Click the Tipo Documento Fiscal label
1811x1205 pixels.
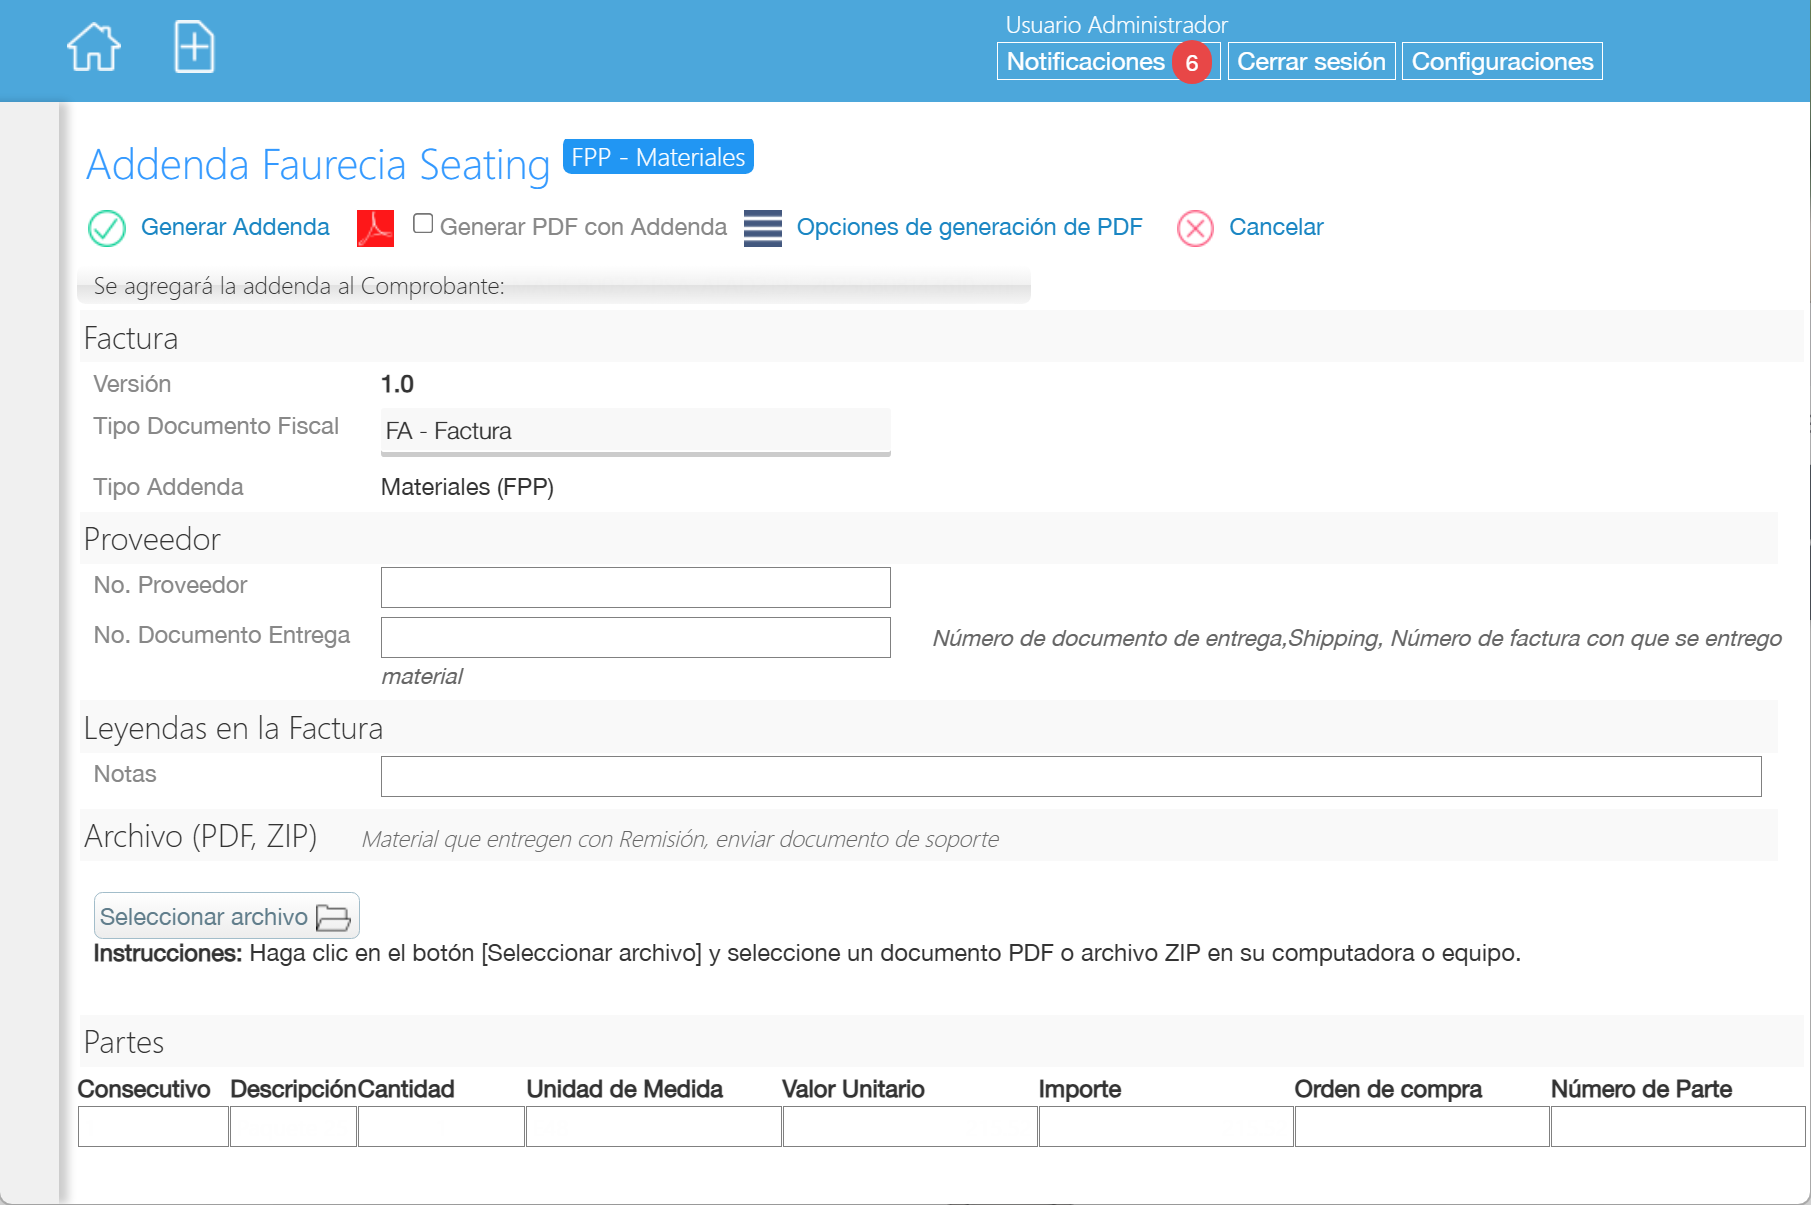pyautogui.click(x=216, y=426)
